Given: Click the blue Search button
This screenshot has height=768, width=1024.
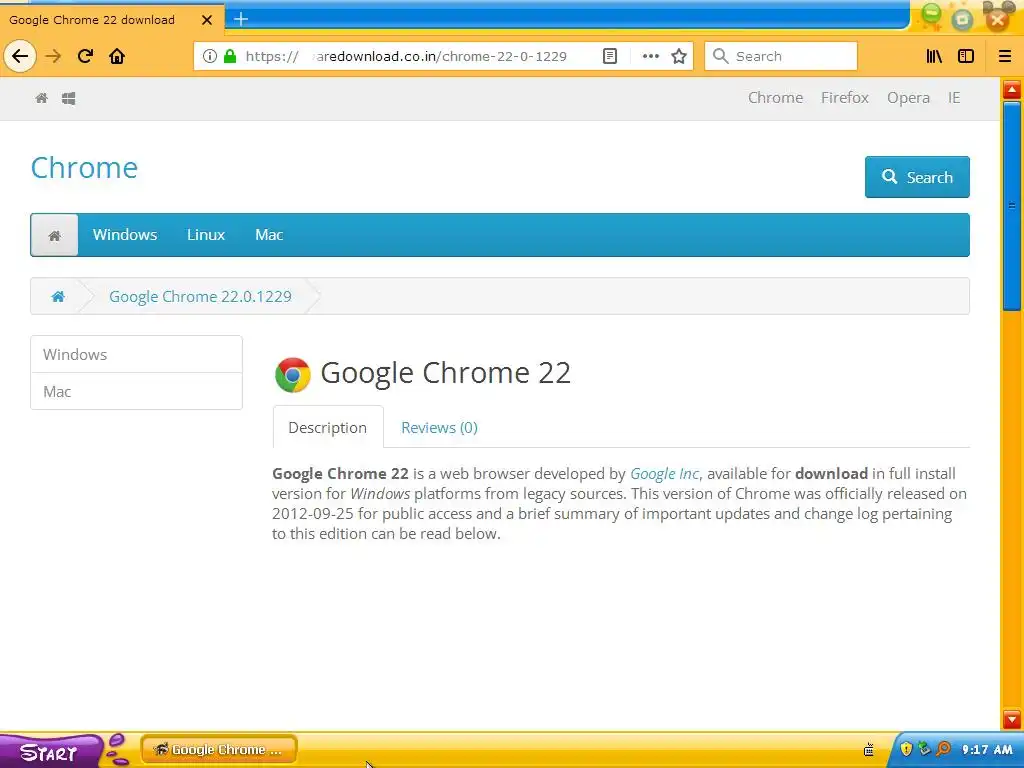Looking at the screenshot, I should click(917, 177).
